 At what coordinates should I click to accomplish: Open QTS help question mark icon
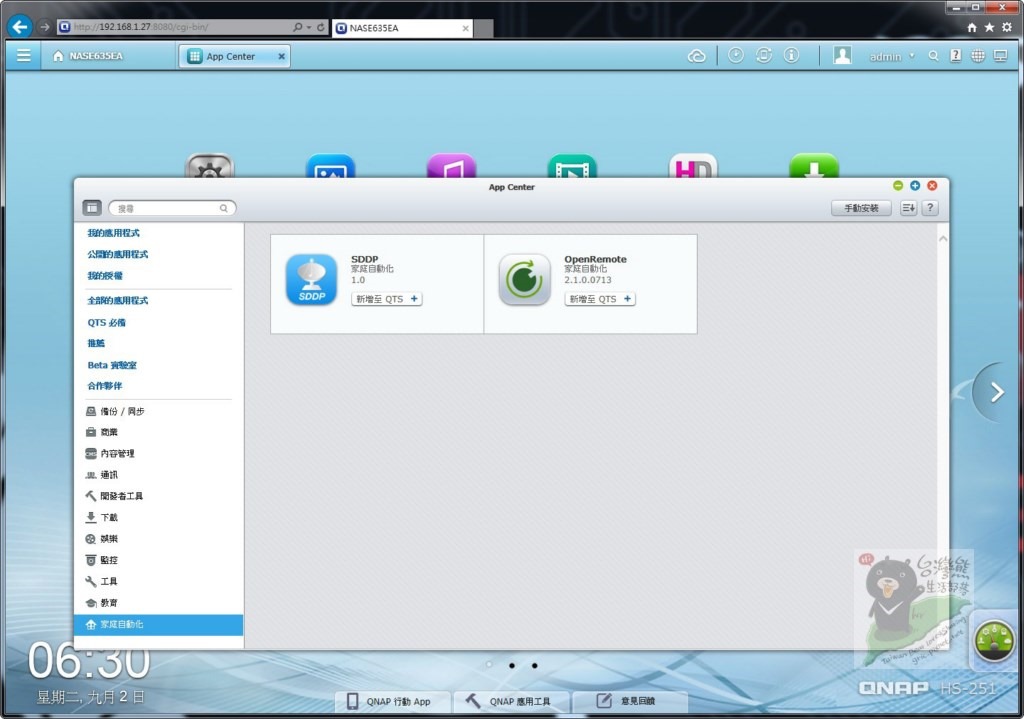[x=956, y=56]
